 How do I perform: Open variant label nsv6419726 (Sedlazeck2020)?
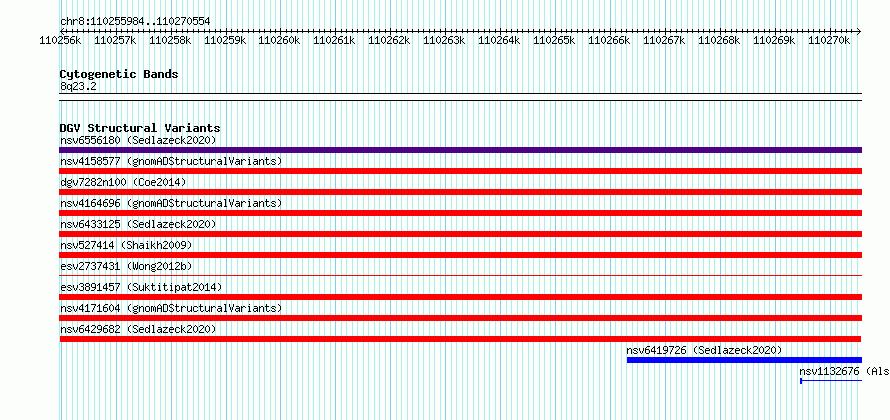coord(704,350)
